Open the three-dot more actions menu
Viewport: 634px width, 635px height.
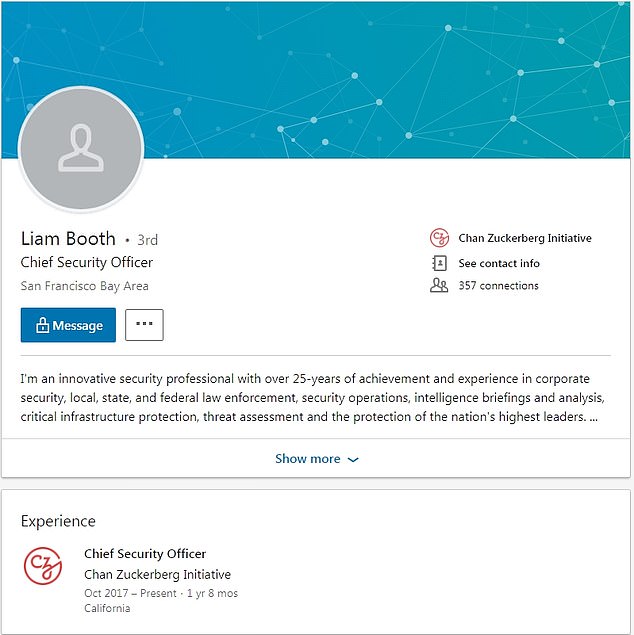(144, 325)
